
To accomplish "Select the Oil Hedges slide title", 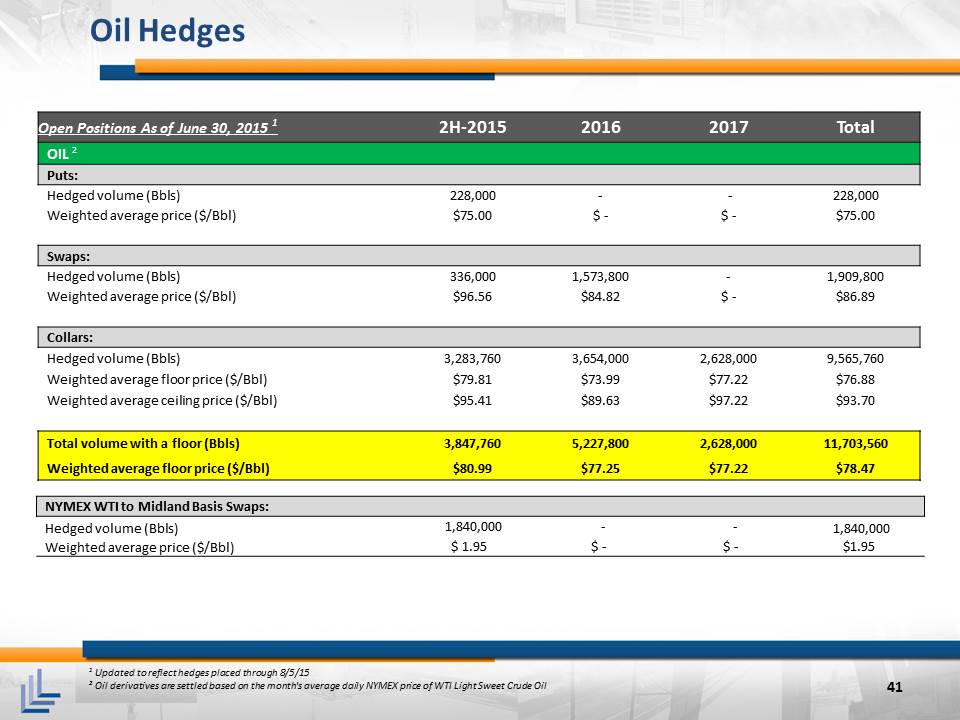I will [167, 31].
